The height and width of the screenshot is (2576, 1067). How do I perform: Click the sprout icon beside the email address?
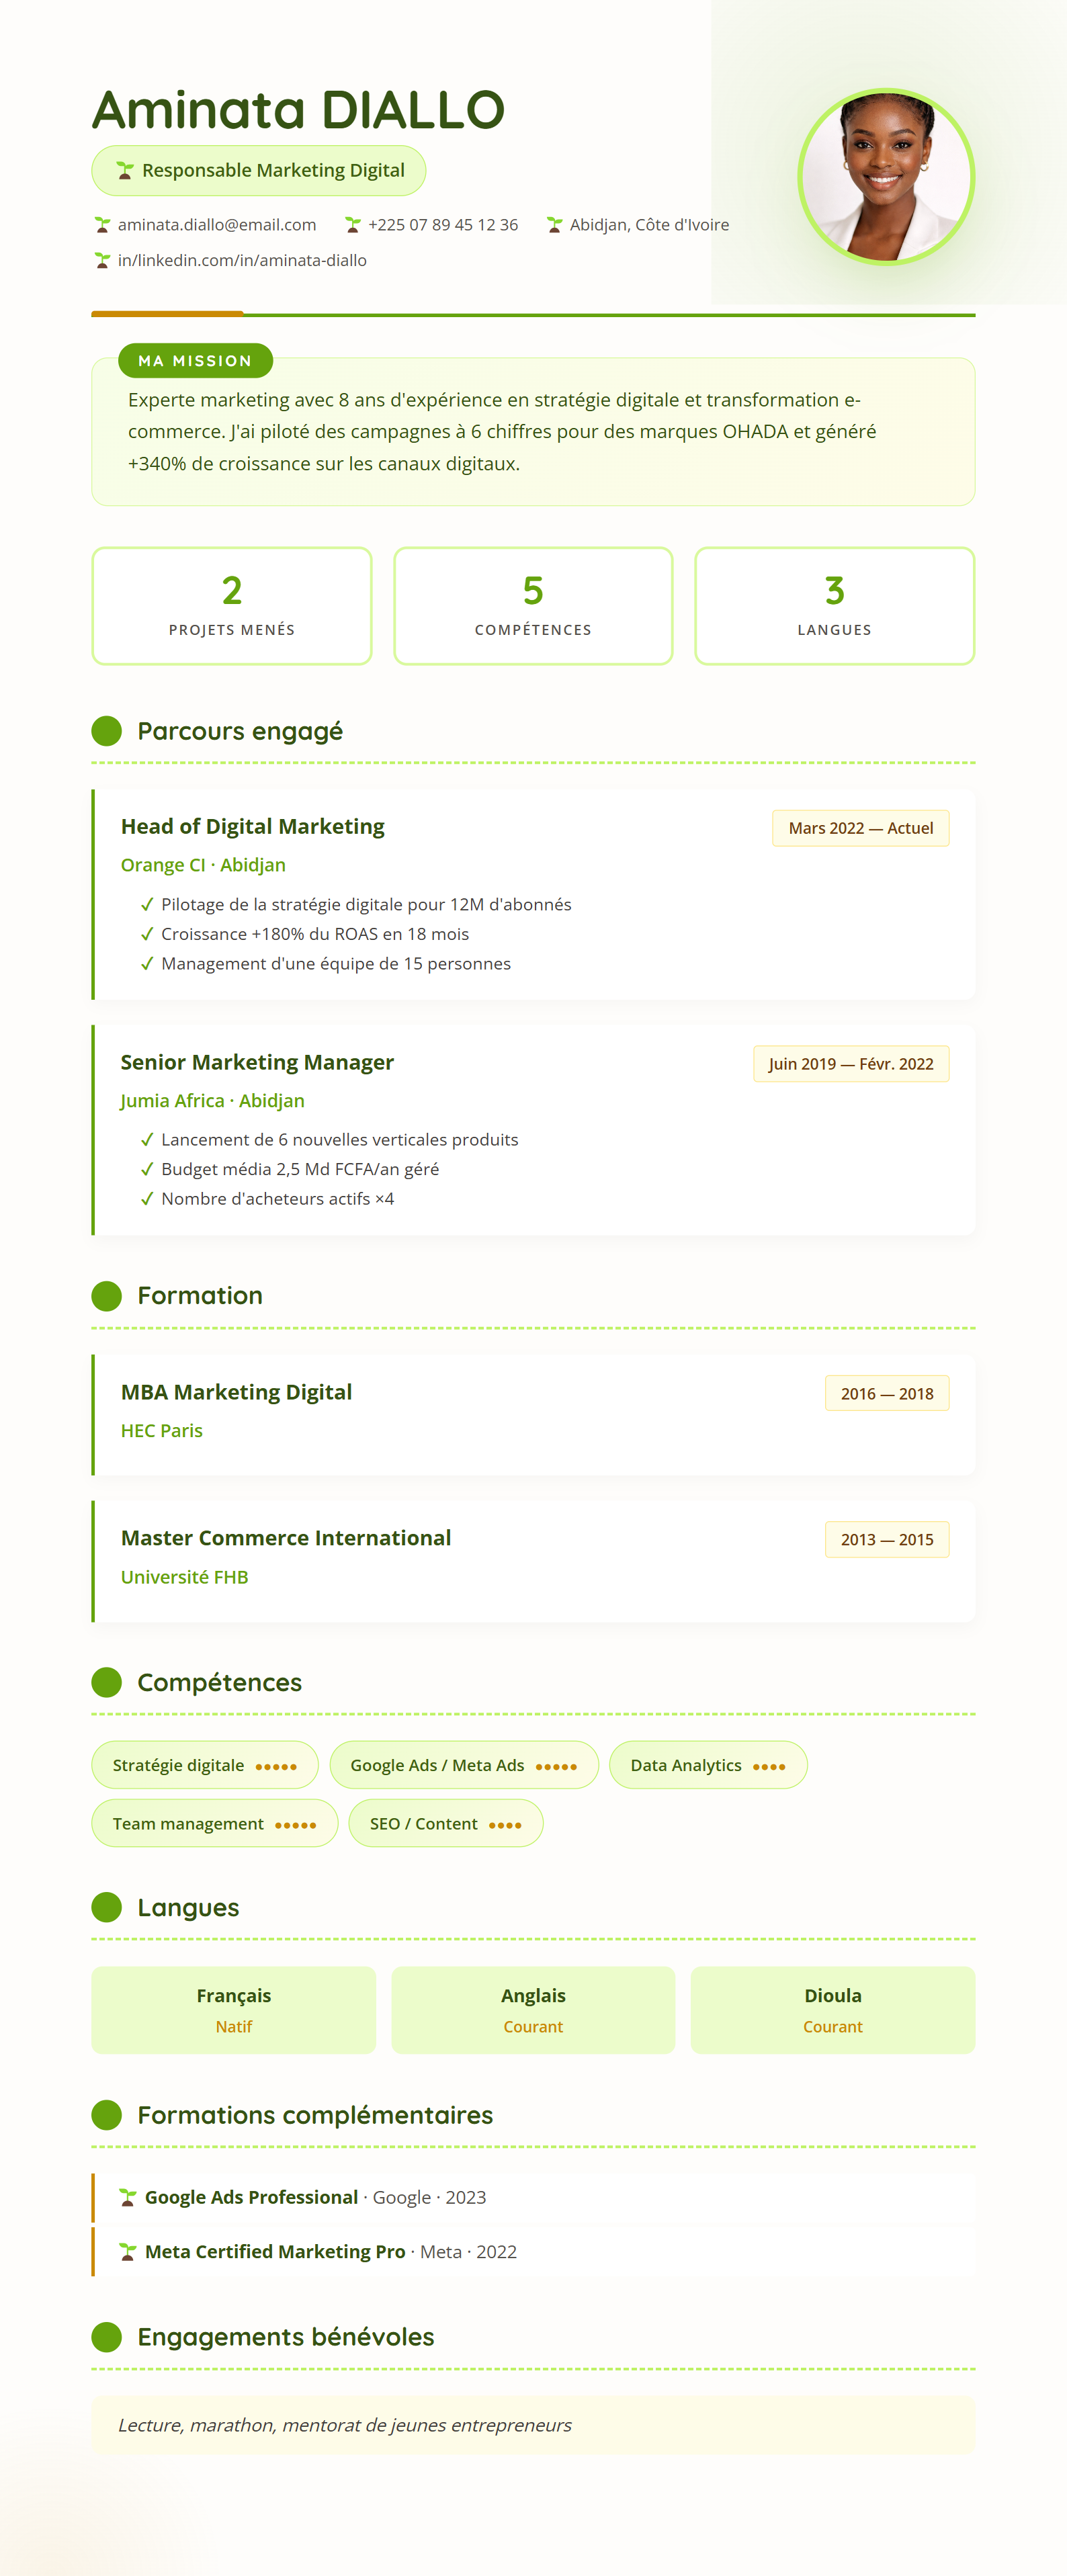click(x=102, y=225)
